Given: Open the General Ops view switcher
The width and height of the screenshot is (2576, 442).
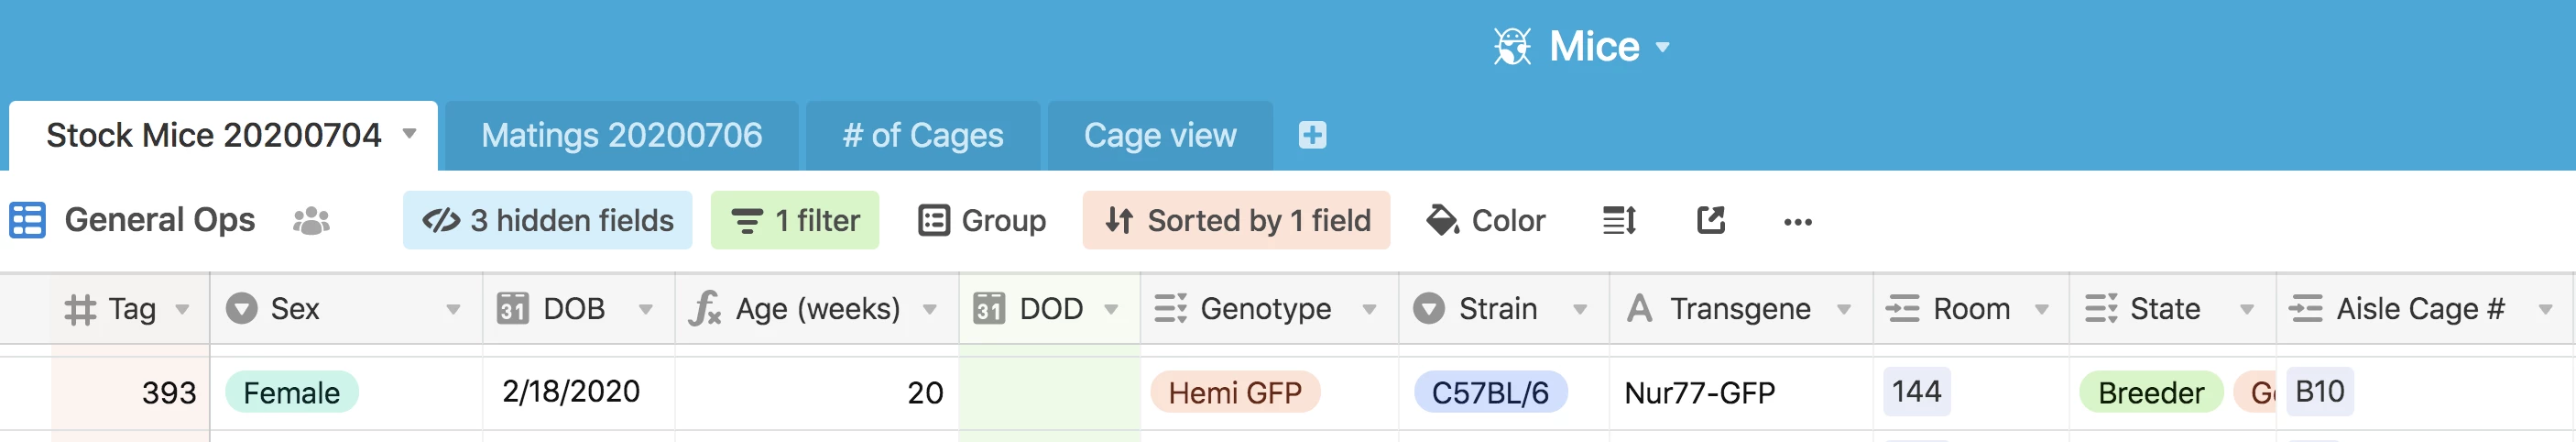Looking at the screenshot, I should tap(159, 220).
